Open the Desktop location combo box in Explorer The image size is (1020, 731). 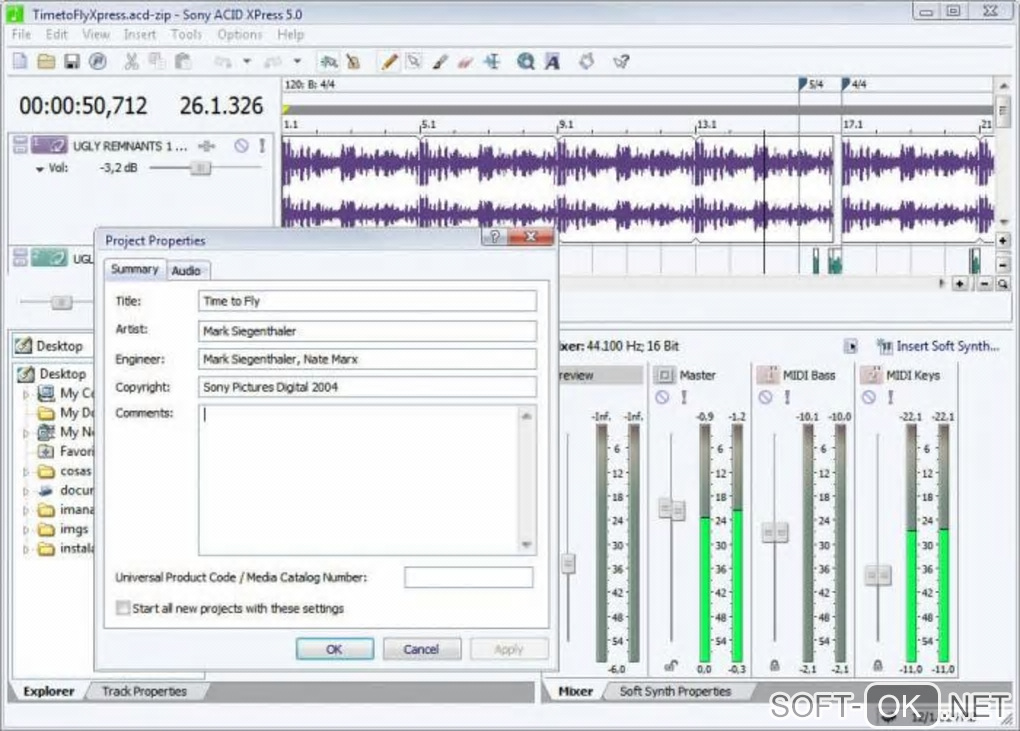point(53,346)
